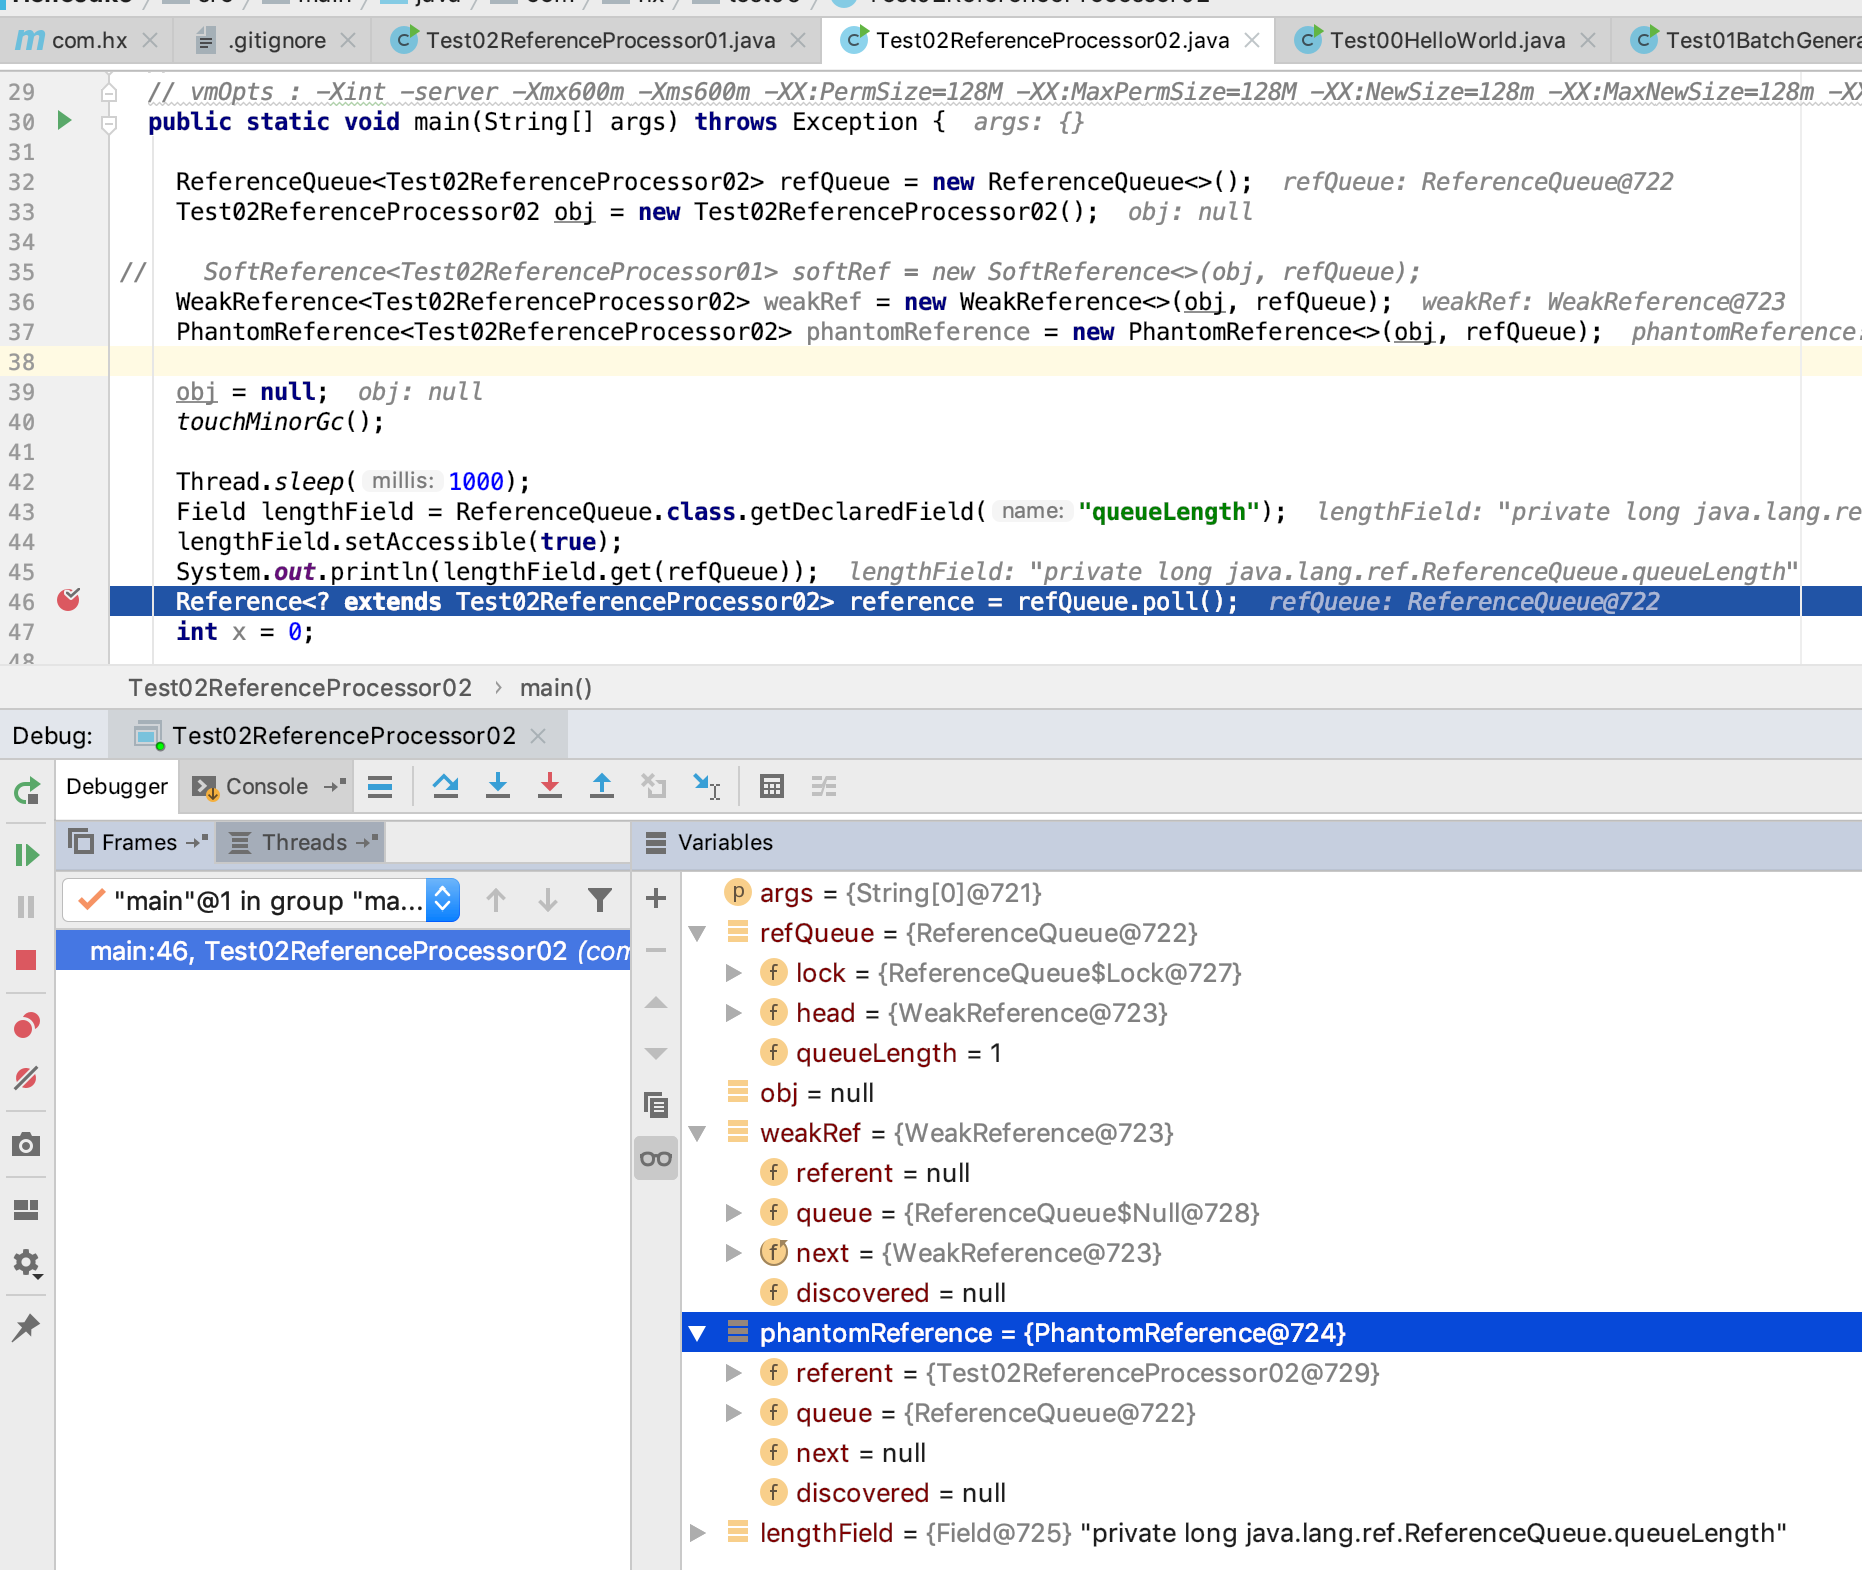Switch to the Test00HelloWorld.java tab

pos(1444,40)
